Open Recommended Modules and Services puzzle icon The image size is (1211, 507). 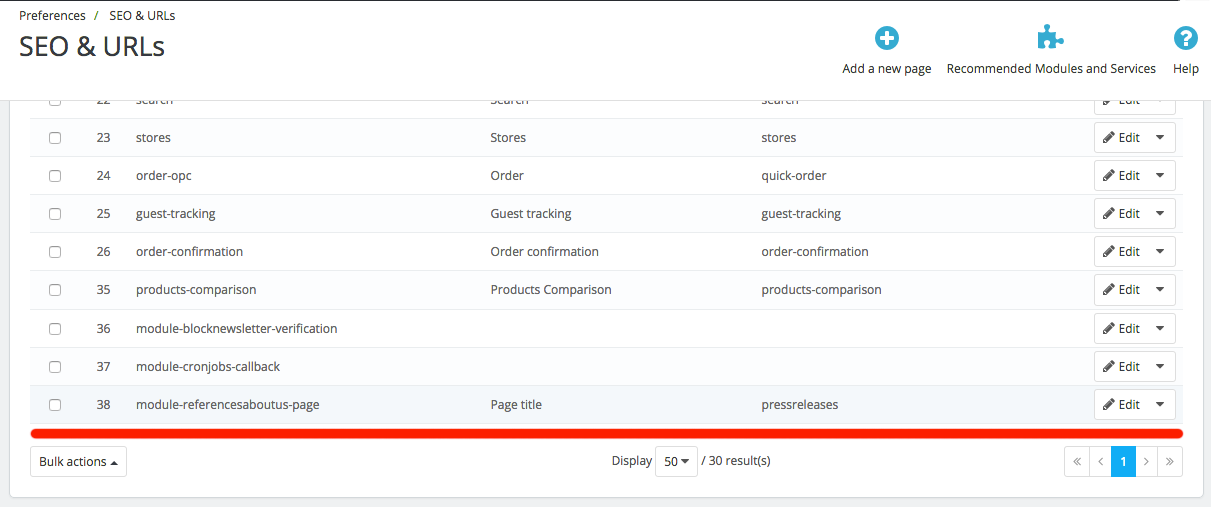pos(1050,38)
